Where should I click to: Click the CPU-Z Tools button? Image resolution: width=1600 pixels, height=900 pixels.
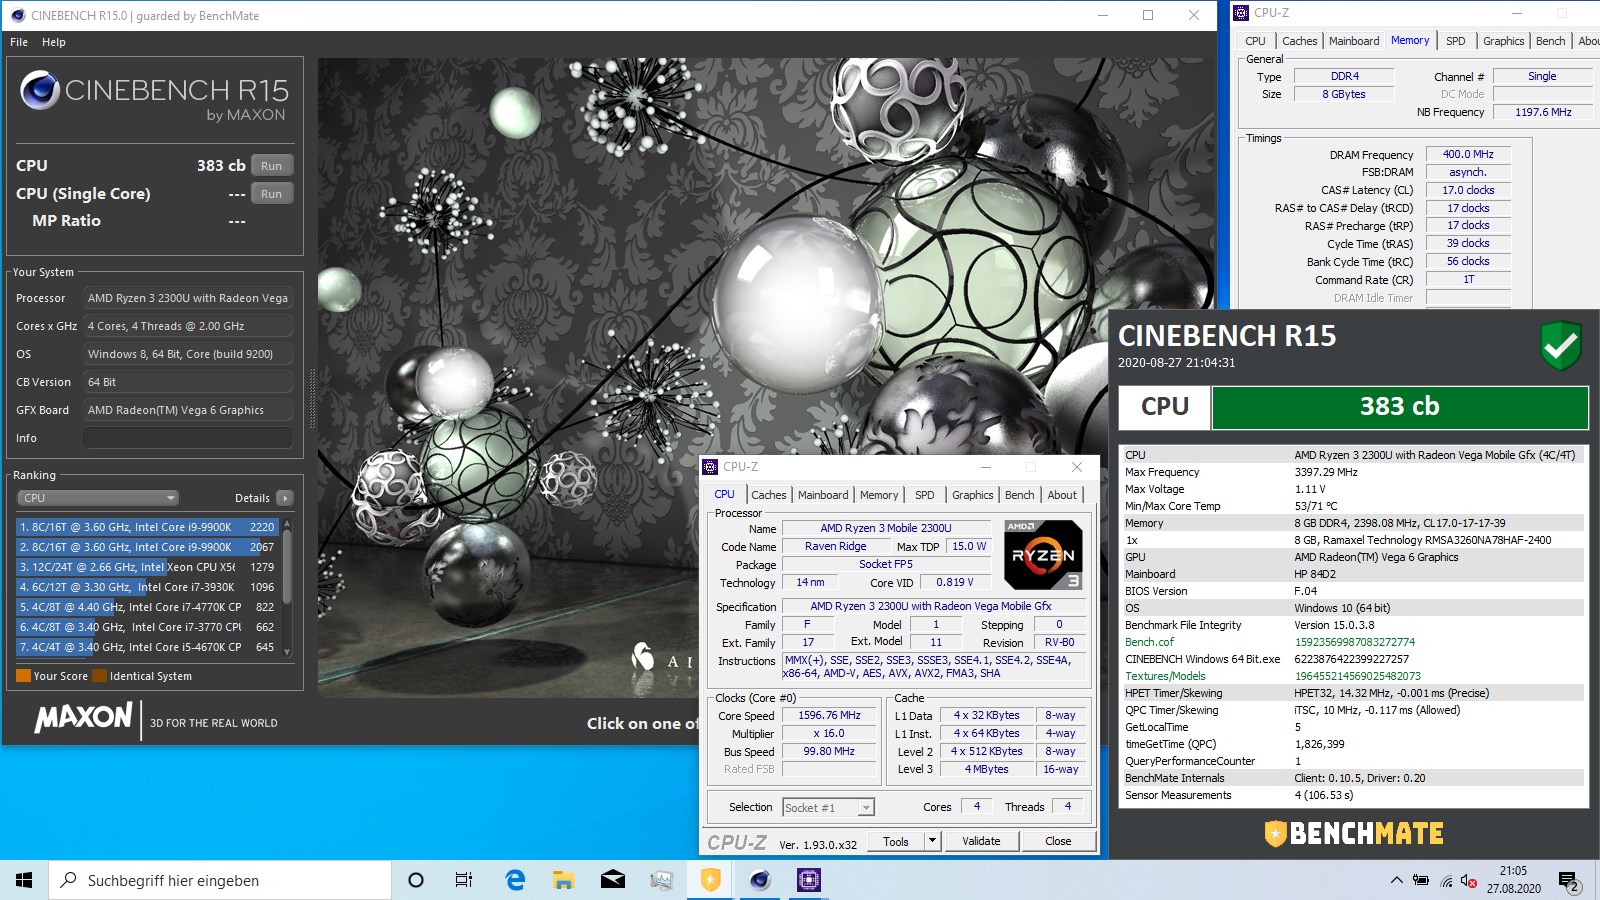tap(896, 841)
